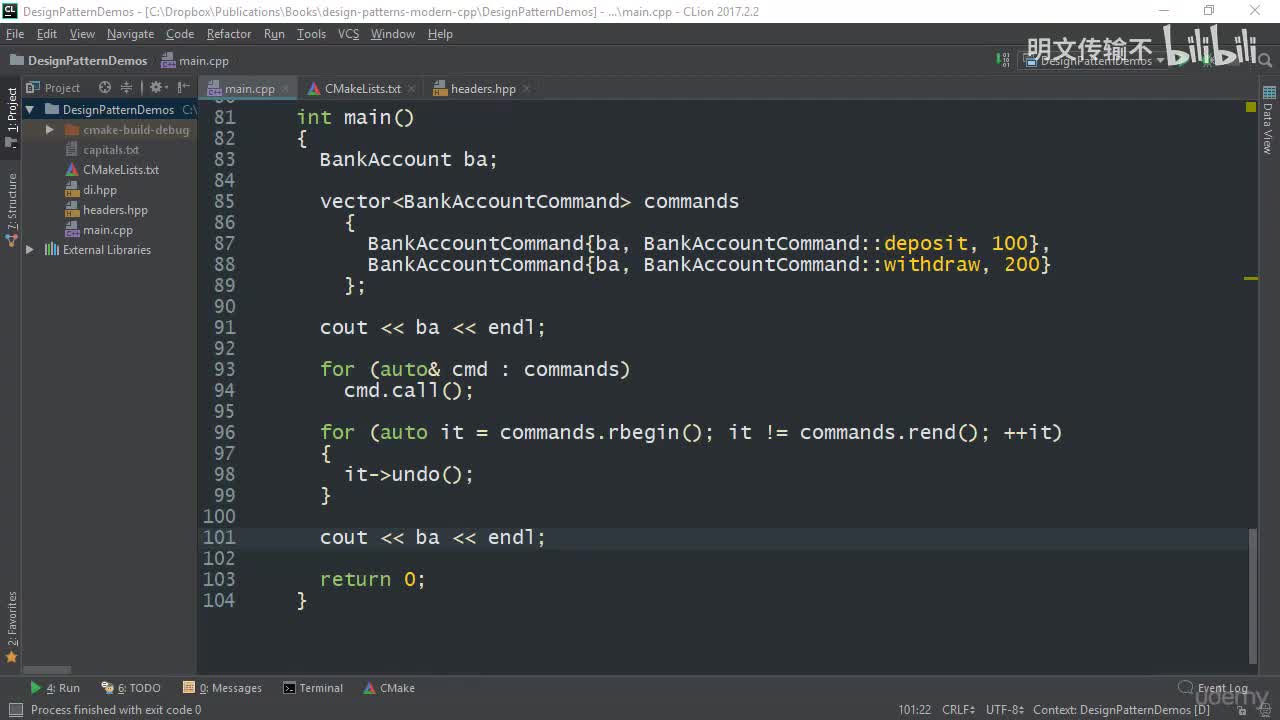
Task: Click the locate/scroll-from-source target icon
Action: (x=105, y=88)
